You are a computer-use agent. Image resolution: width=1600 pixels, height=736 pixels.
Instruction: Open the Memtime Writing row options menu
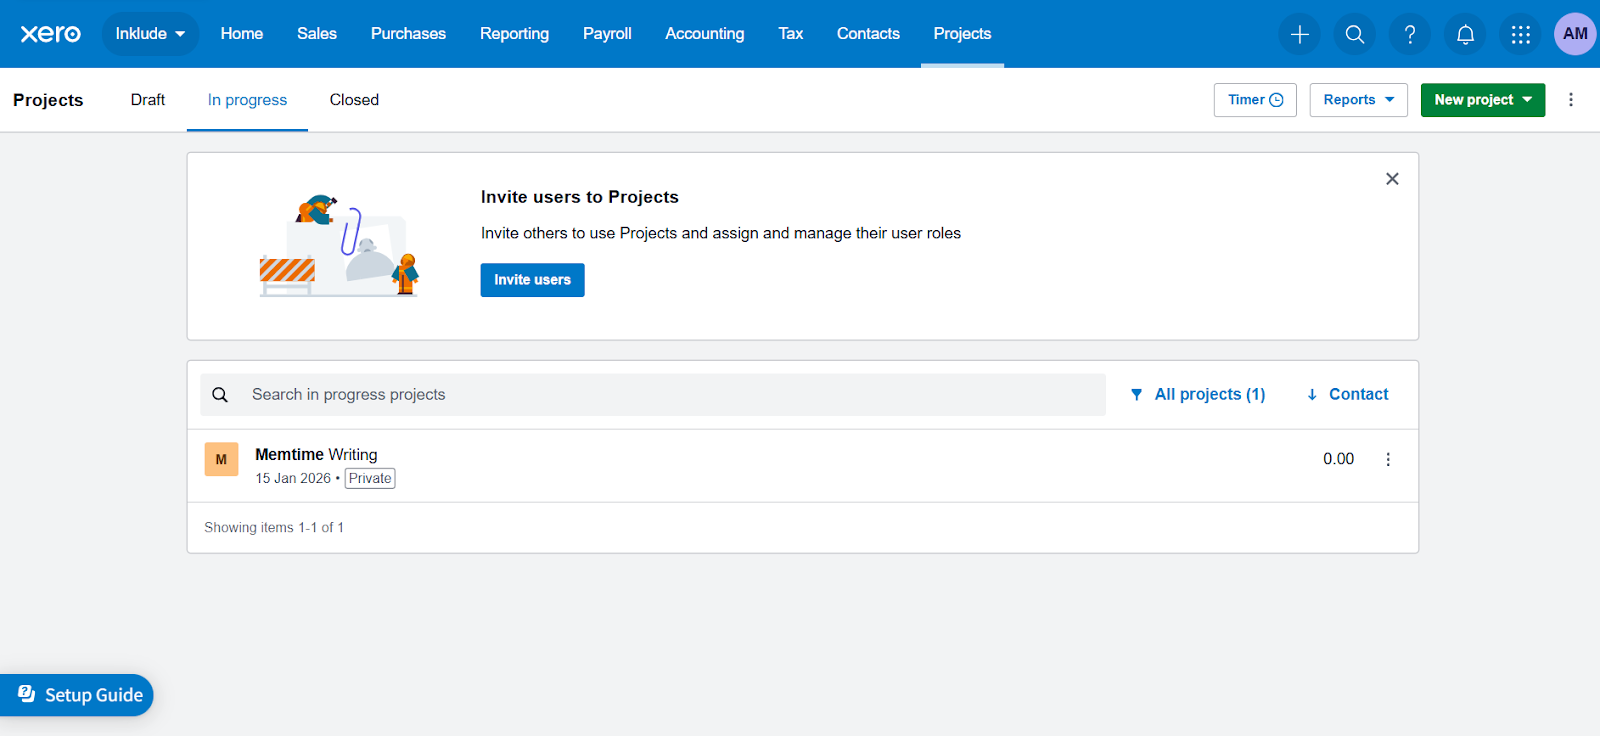click(x=1388, y=459)
